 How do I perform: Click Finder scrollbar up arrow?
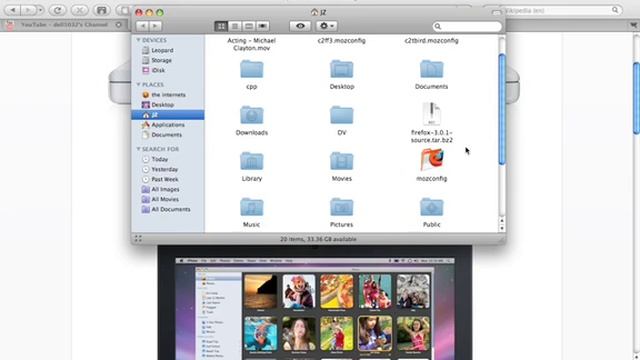pos(502,221)
